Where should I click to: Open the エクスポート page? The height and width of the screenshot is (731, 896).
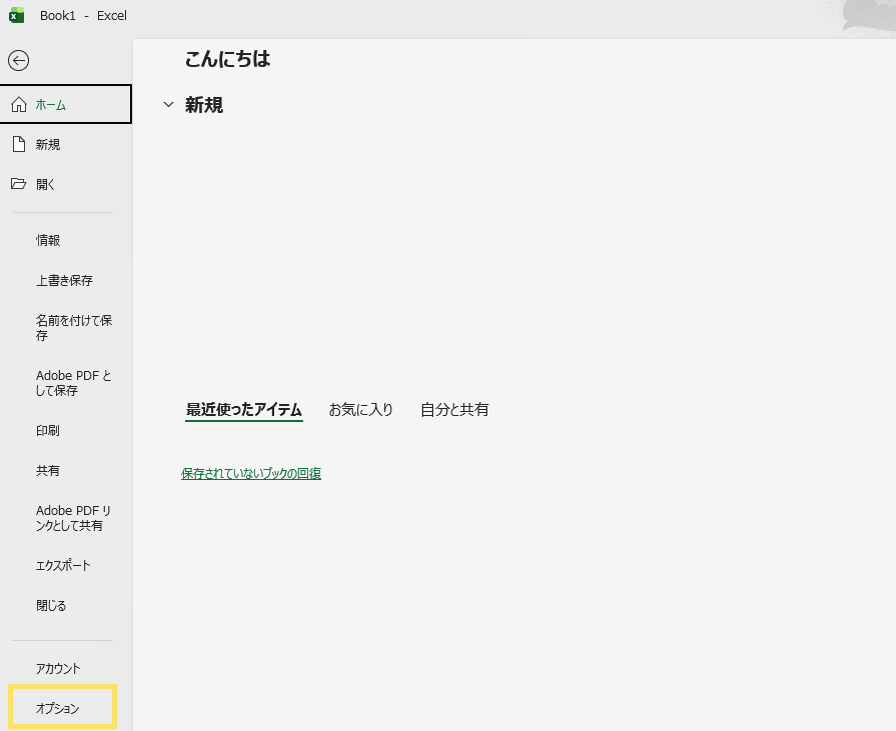pos(63,565)
